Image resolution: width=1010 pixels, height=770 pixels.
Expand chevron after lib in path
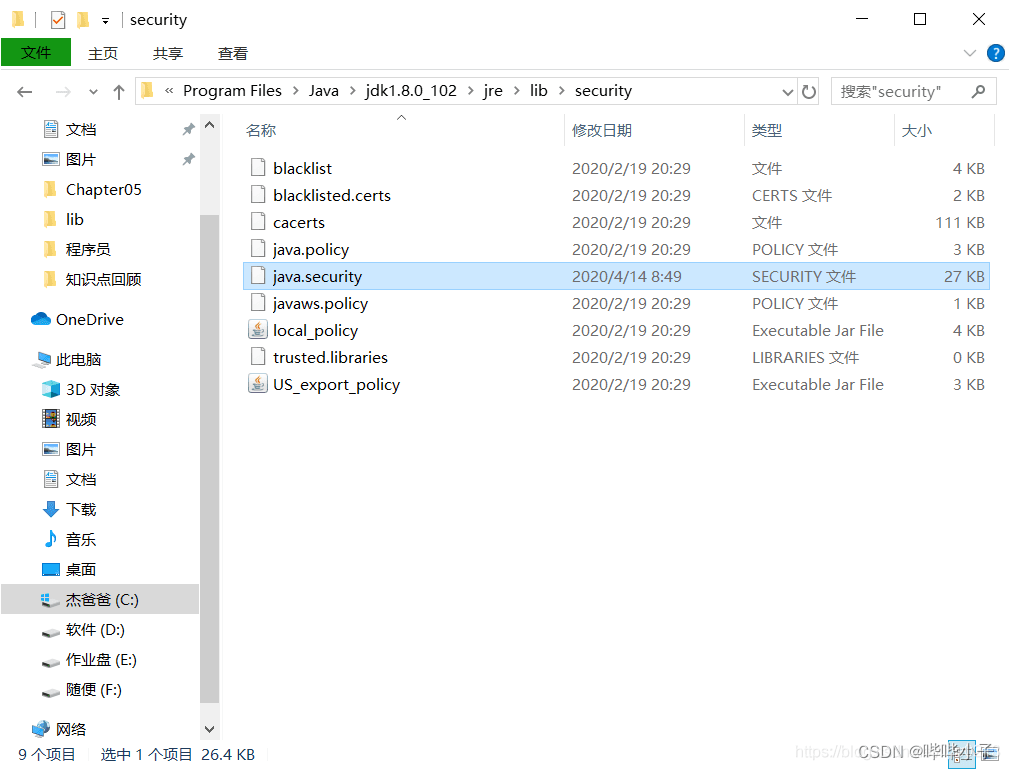(x=562, y=91)
